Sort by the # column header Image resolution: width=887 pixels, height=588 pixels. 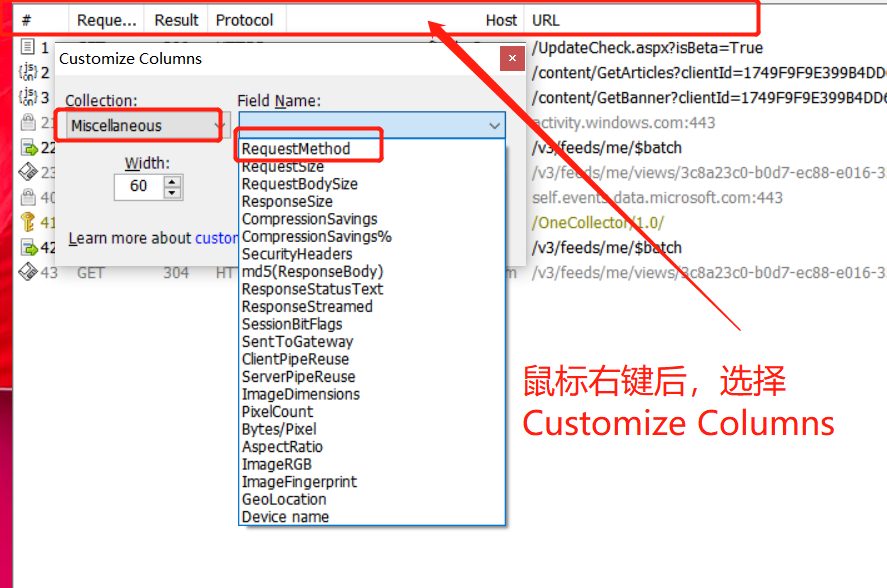tap(41, 20)
